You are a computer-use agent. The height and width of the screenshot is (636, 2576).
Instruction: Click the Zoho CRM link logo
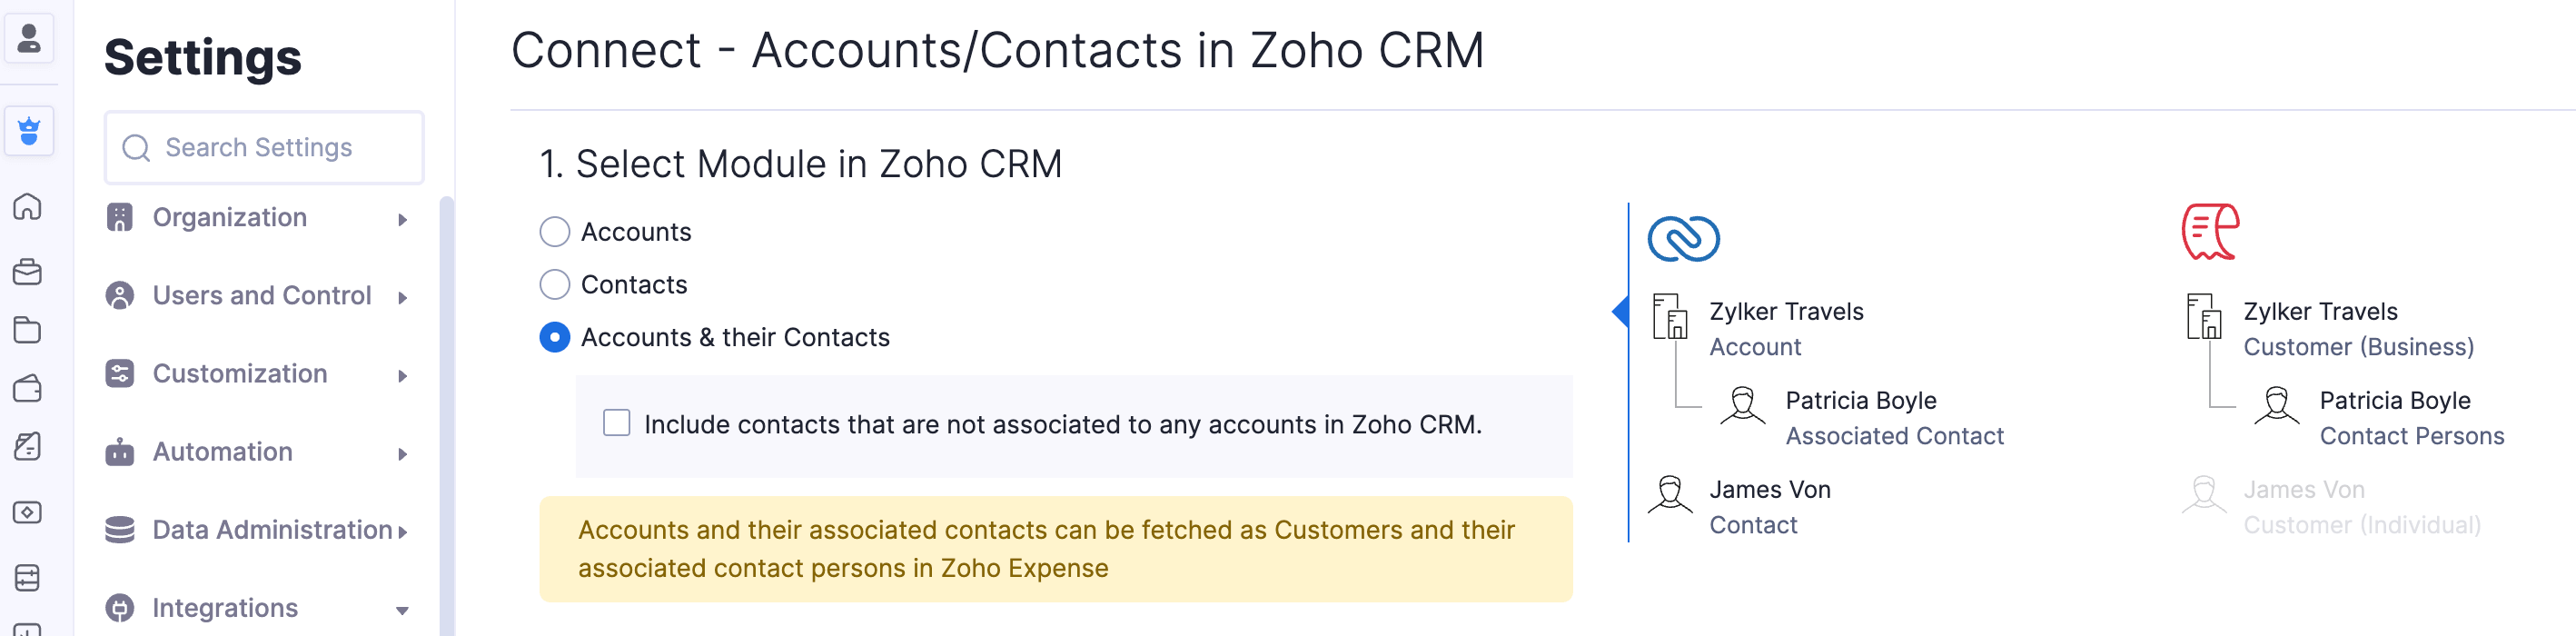(1683, 238)
